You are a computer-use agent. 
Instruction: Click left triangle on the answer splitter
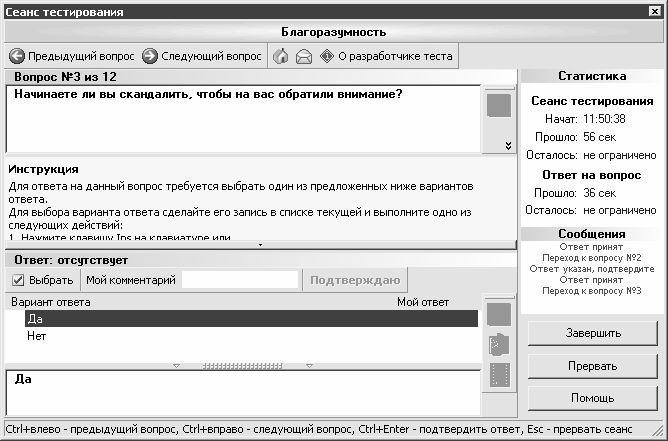(x=176, y=366)
